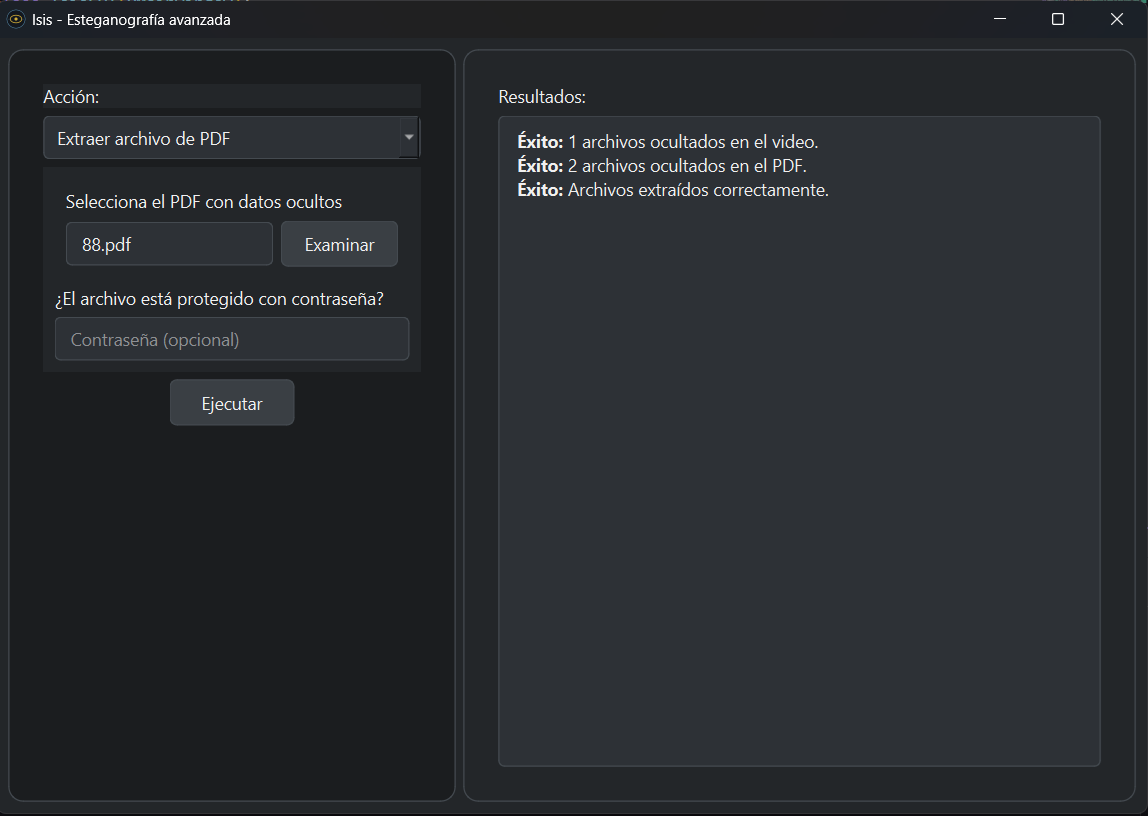Click empty left panel space below Ejecutar
Viewport: 1148px width, 816px height.
[232, 600]
